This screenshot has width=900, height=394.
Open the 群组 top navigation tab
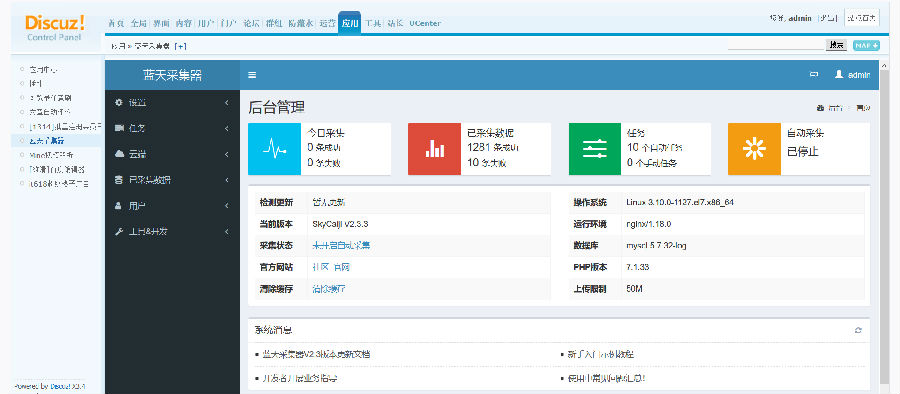coord(274,24)
